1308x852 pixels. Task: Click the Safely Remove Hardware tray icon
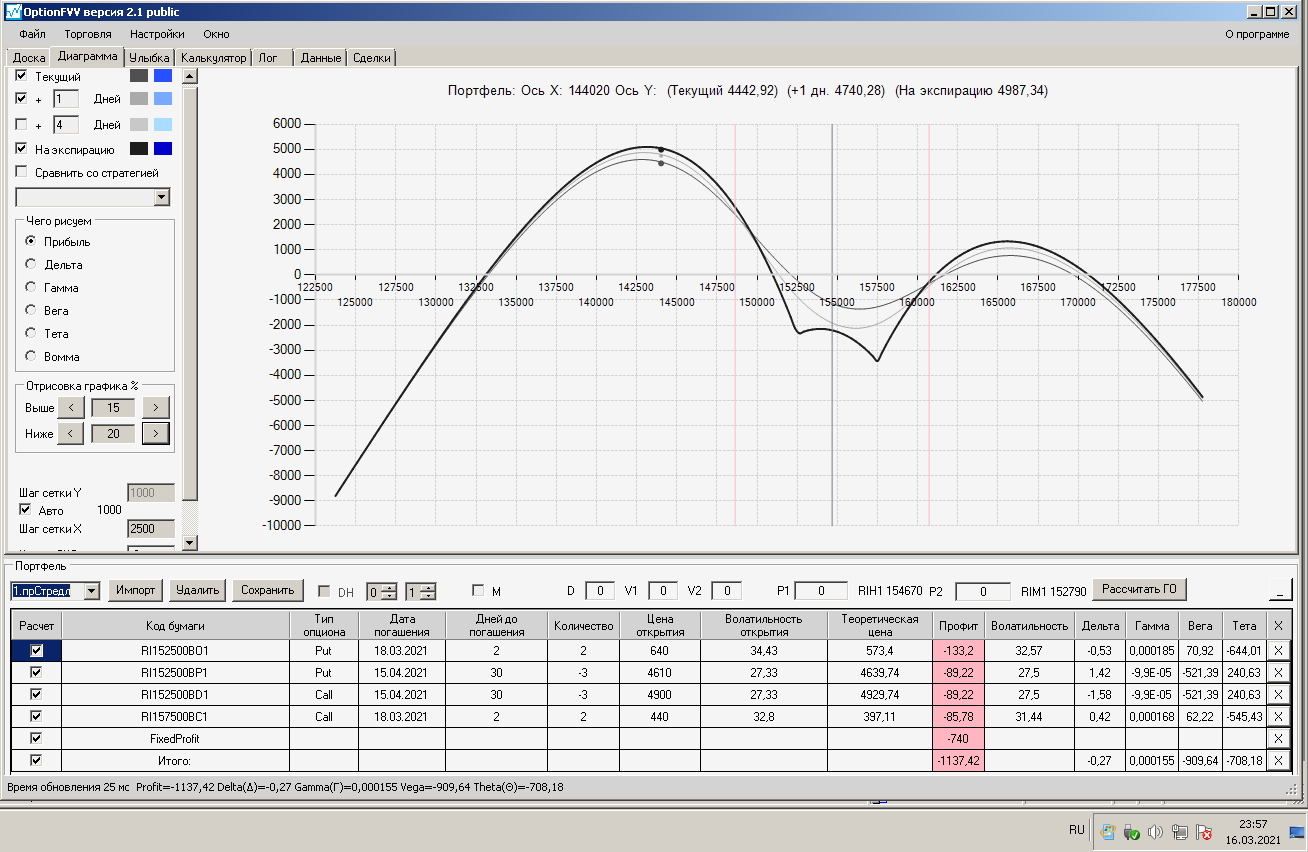[x=1132, y=831]
